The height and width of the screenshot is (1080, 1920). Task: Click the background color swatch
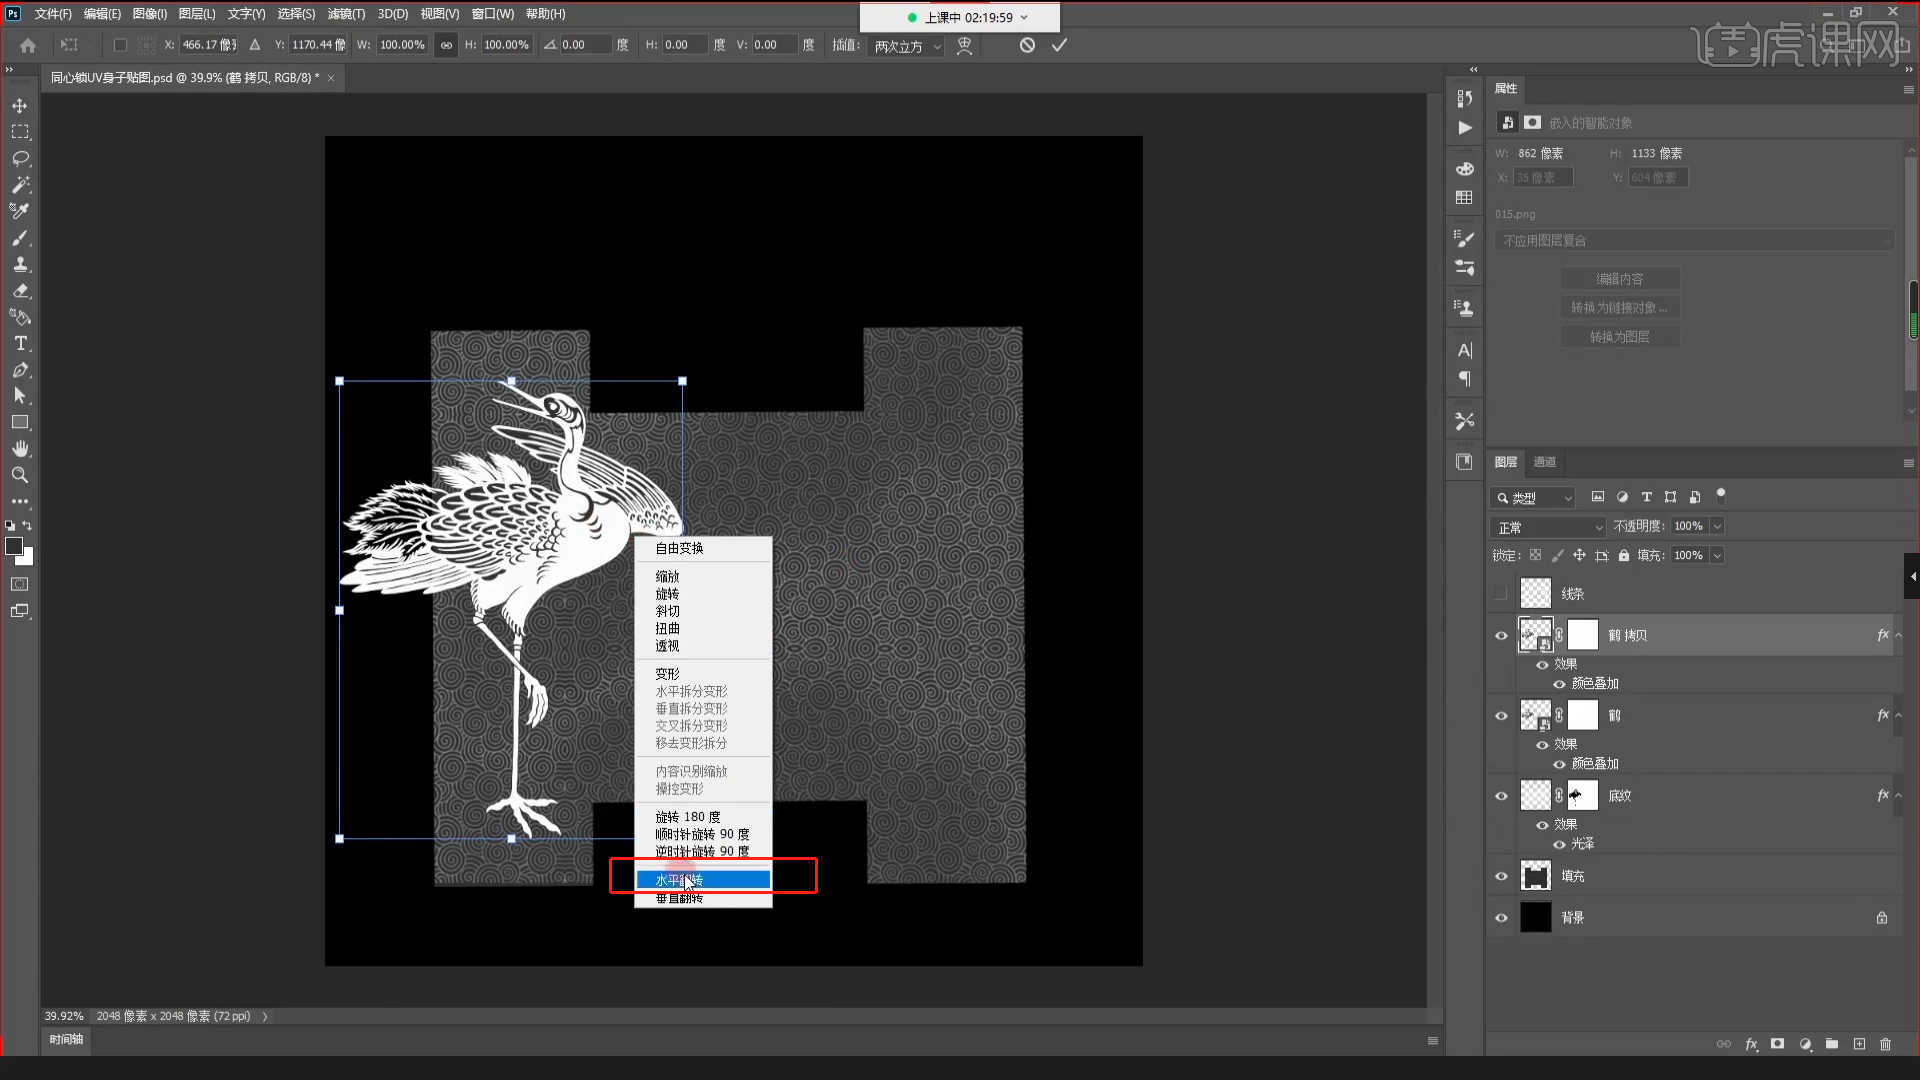pyautogui.click(x=27, y=558)
